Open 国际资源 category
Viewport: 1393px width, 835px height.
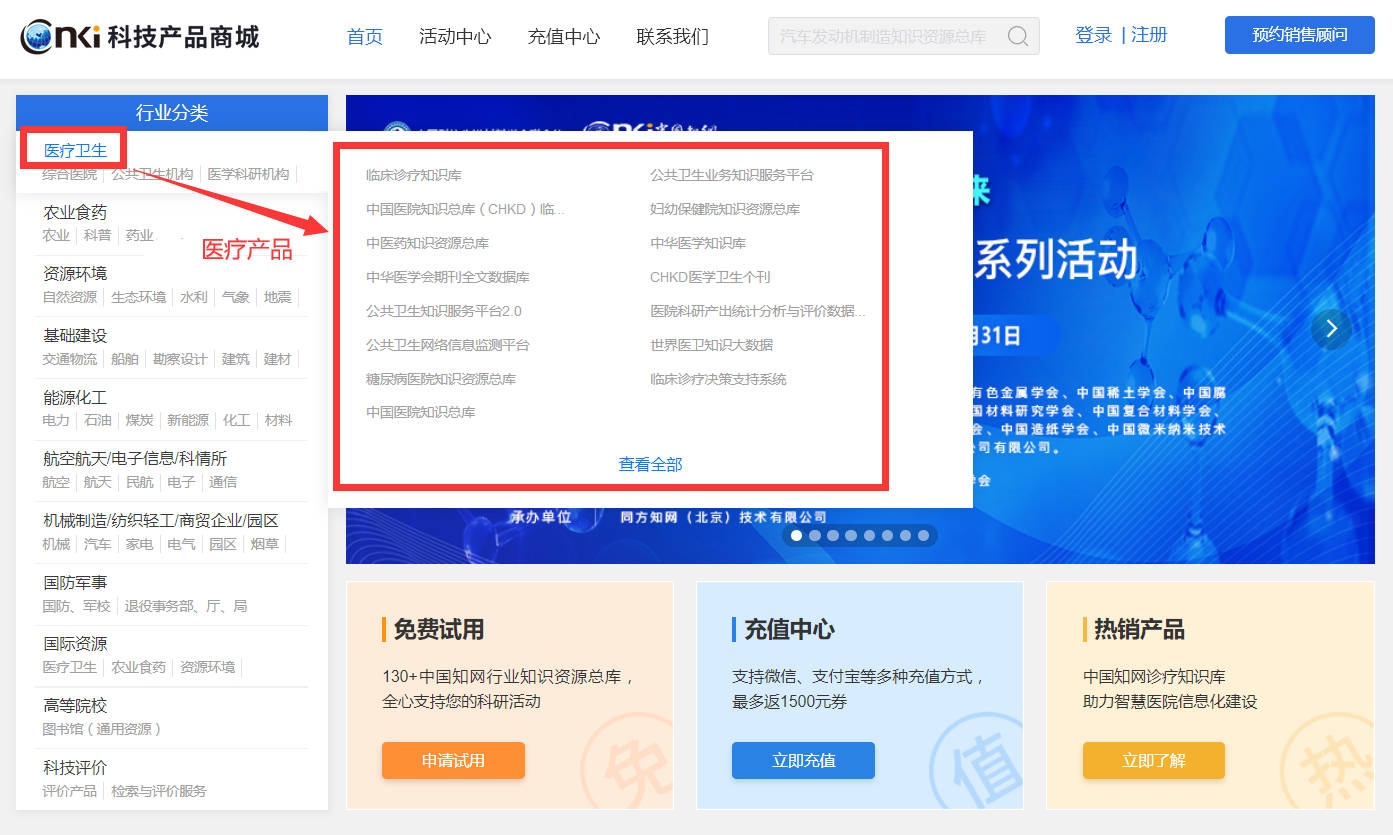point(75,644)
